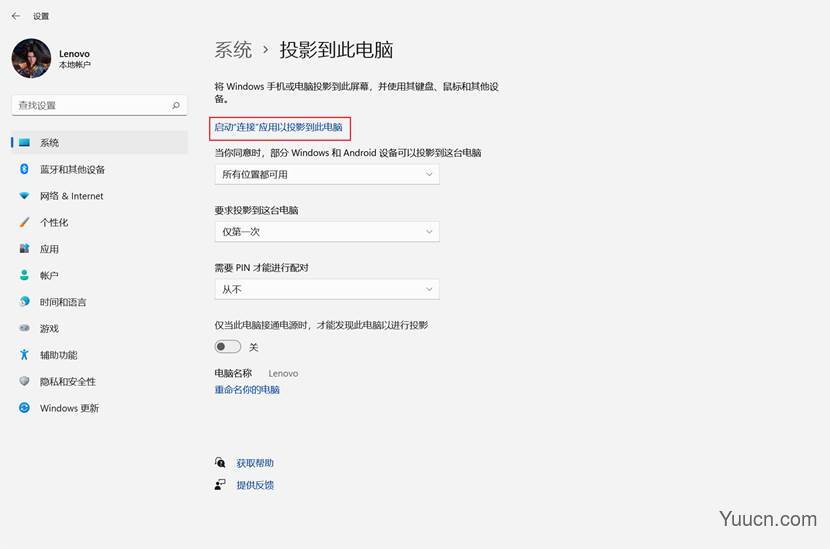The height and width of the screenshot is (549, 830).
Task: Open 时间和语言 globe icon
Action: coord(24,302)
